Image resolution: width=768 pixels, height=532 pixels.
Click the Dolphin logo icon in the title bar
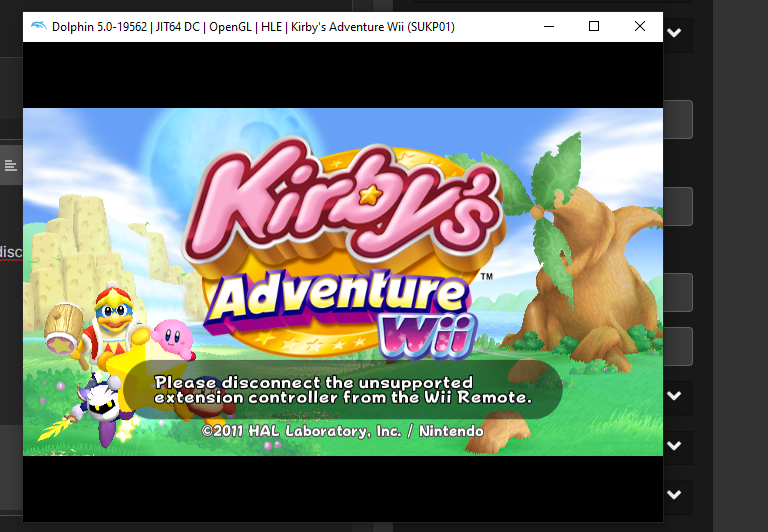(39, 26)
